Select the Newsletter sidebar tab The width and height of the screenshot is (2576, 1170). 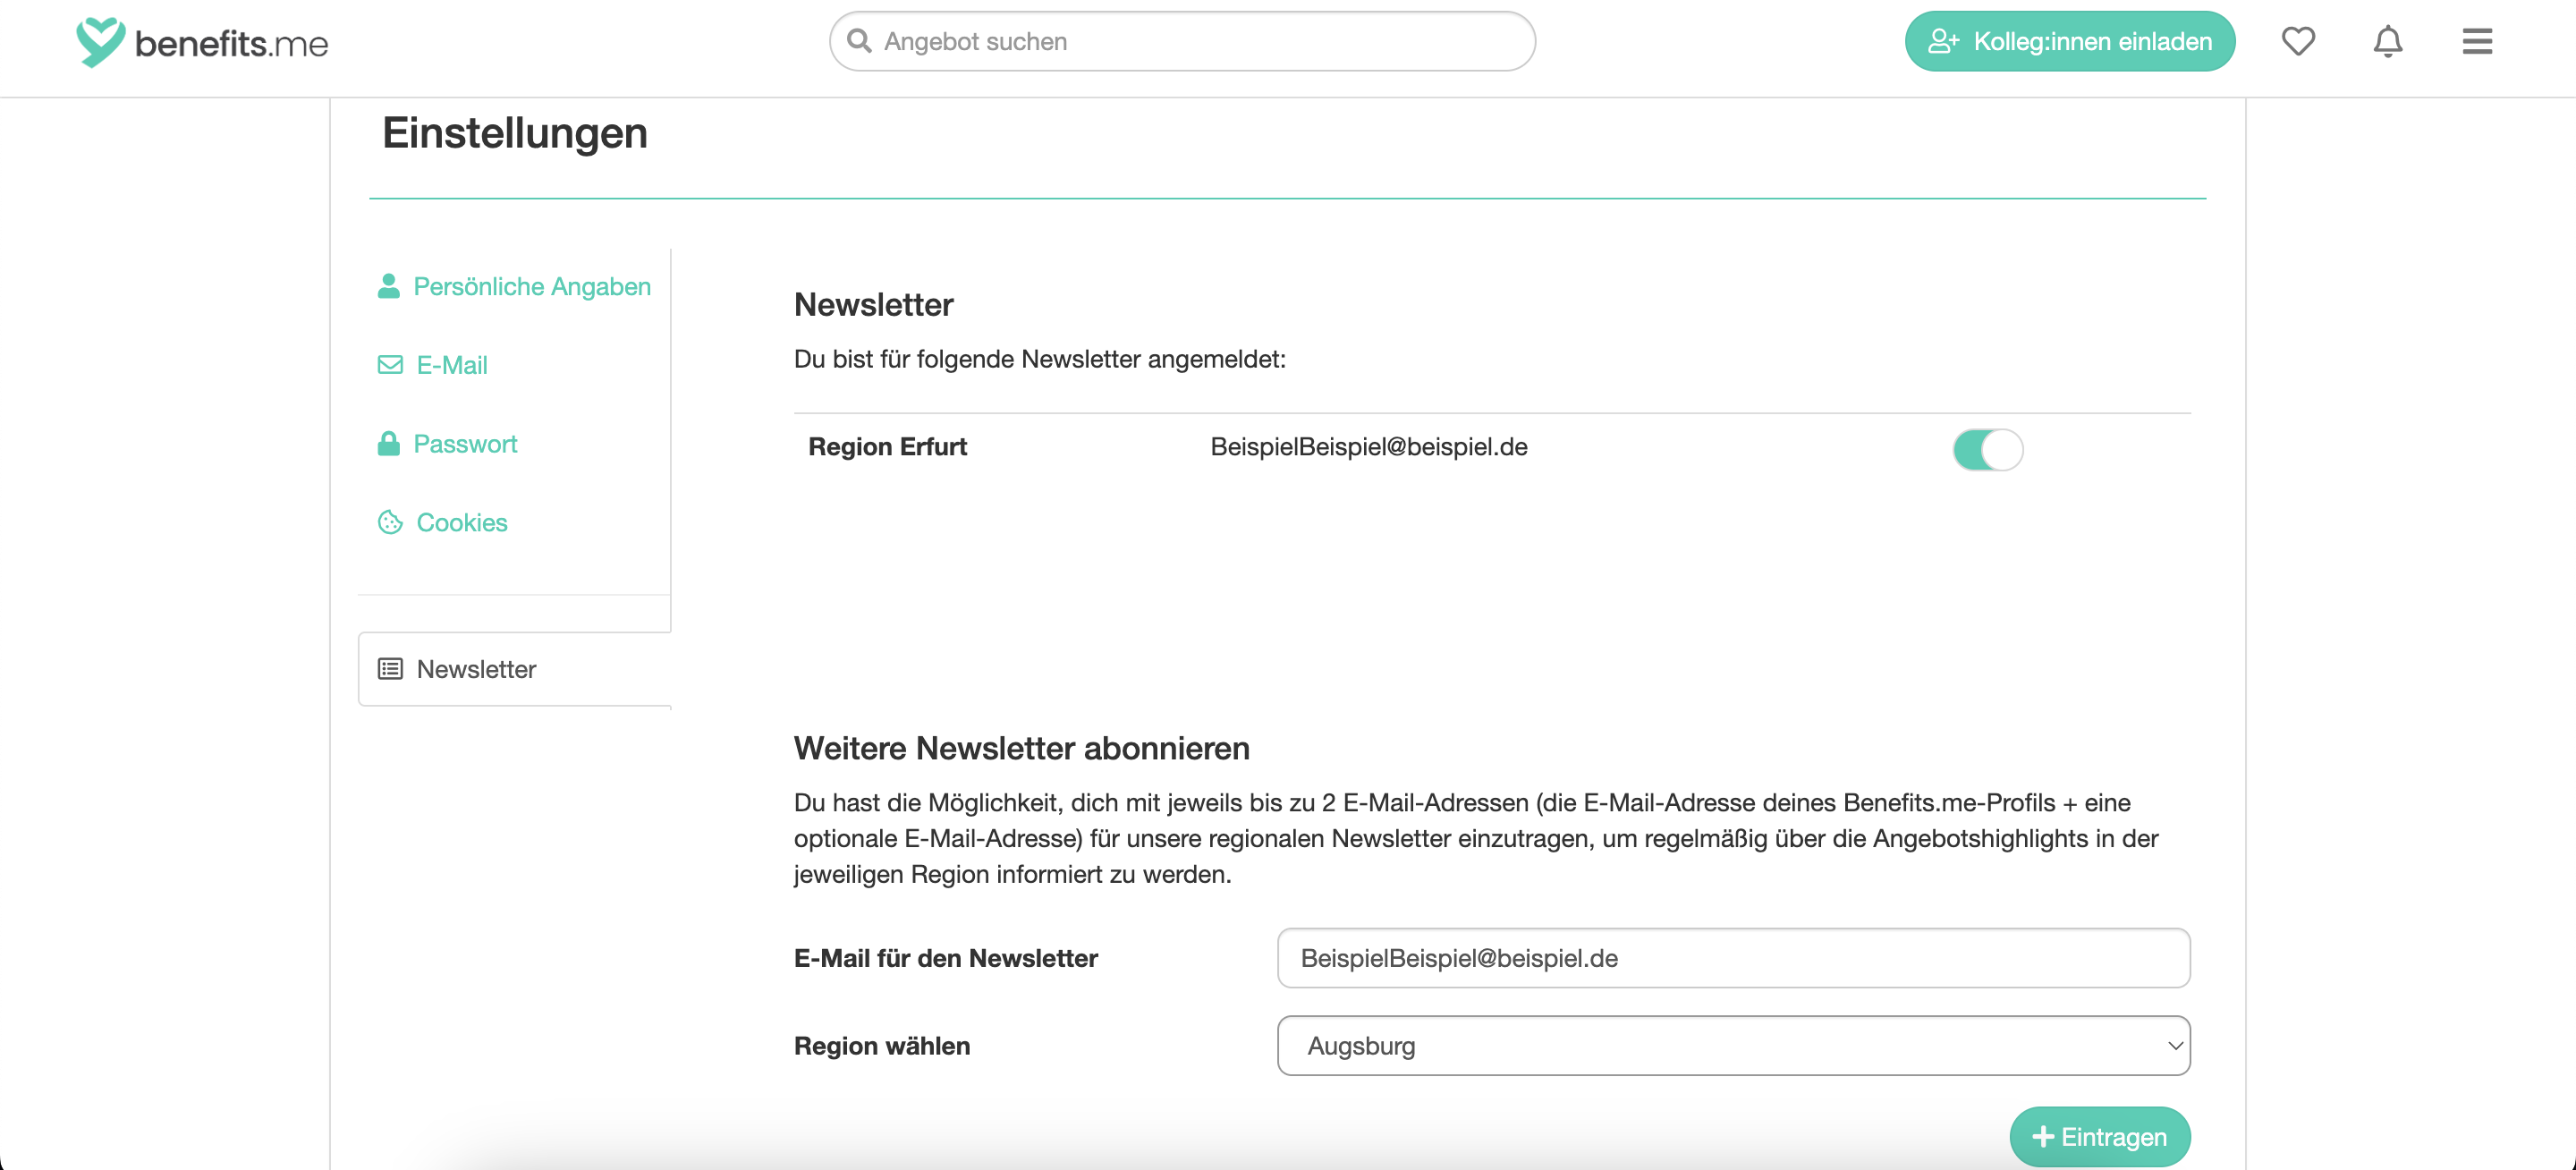pos(476,669)
